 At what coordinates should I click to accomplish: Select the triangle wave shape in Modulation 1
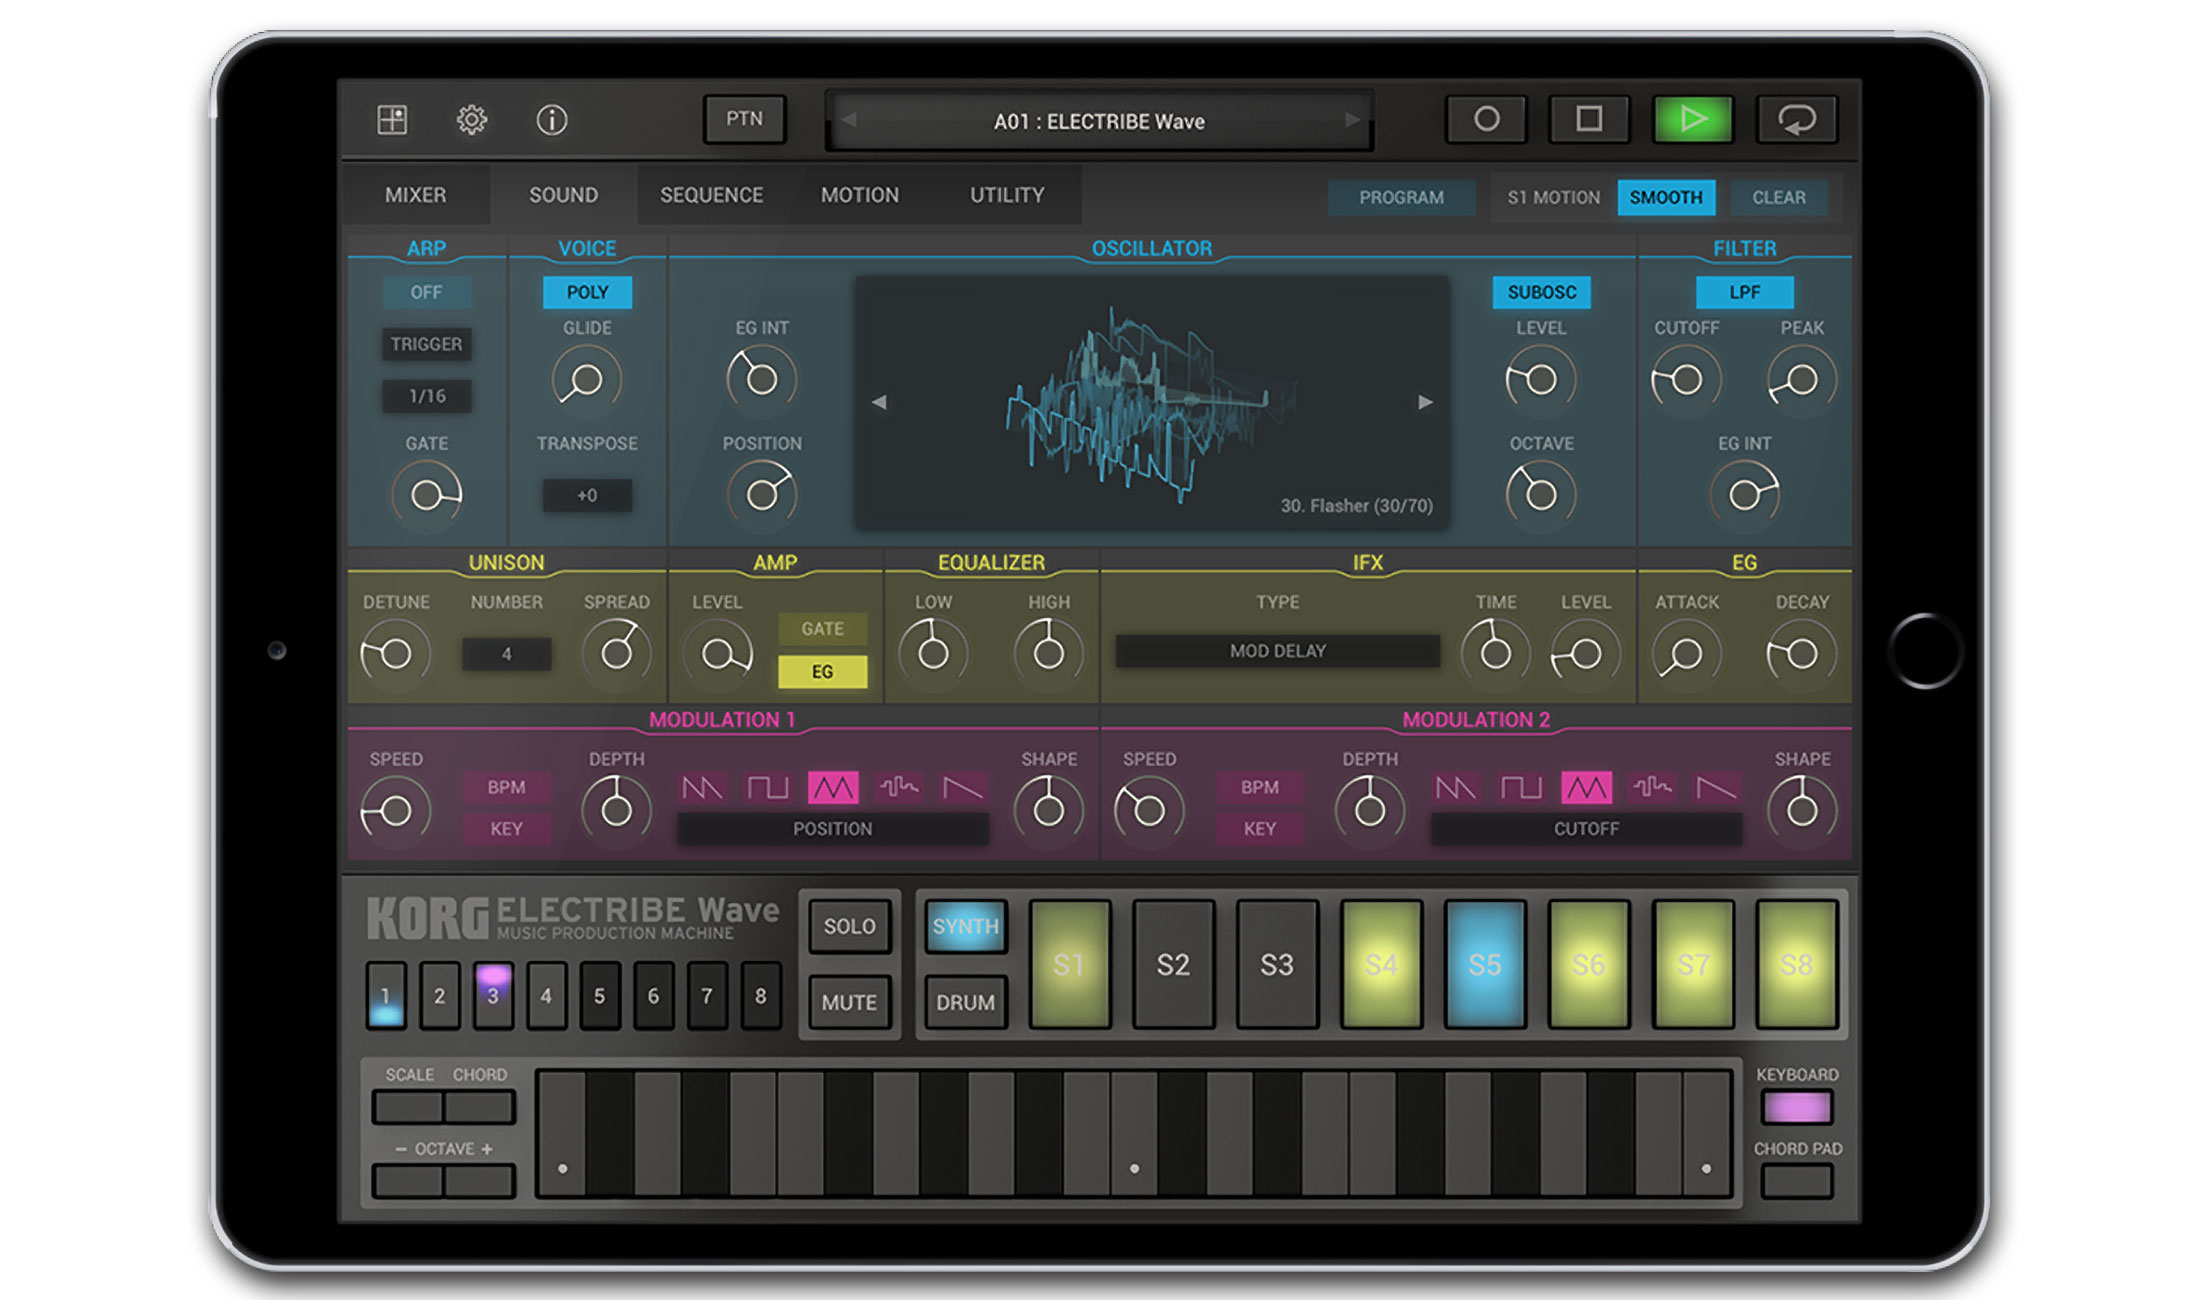833,788
